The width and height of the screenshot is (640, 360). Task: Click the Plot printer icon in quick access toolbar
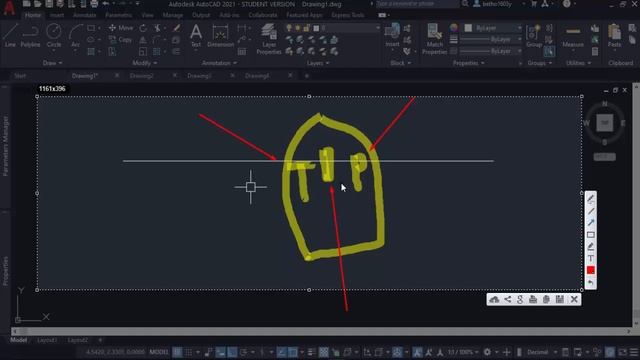tap(94, 4)
